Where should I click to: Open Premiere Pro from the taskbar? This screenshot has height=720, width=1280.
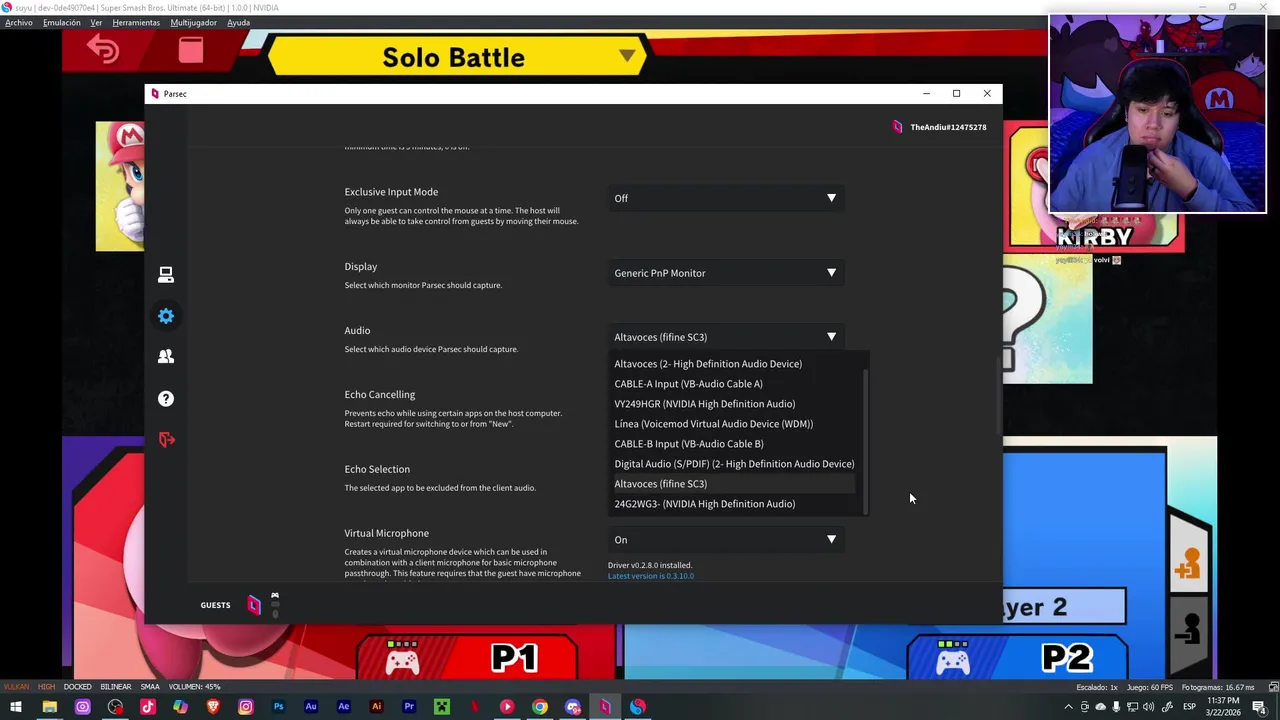tap(409, 707)
